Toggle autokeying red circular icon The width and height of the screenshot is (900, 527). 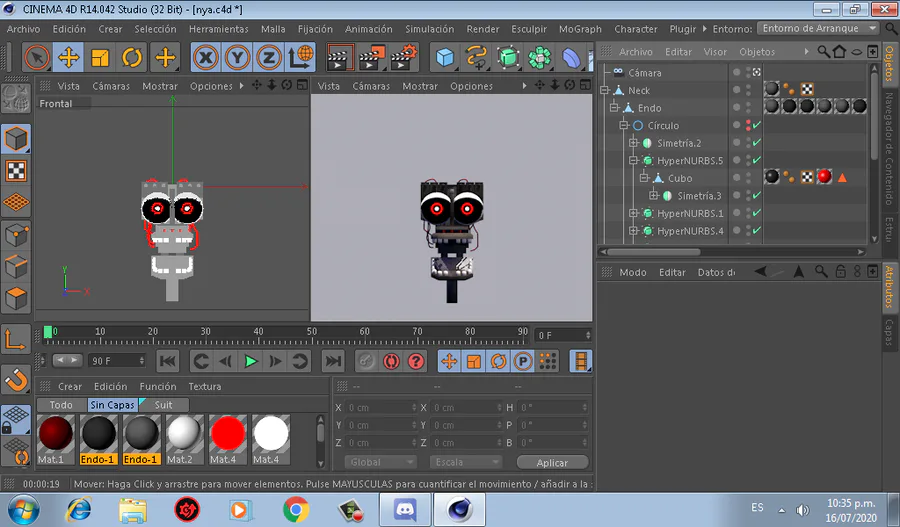[x=391, y=361]
